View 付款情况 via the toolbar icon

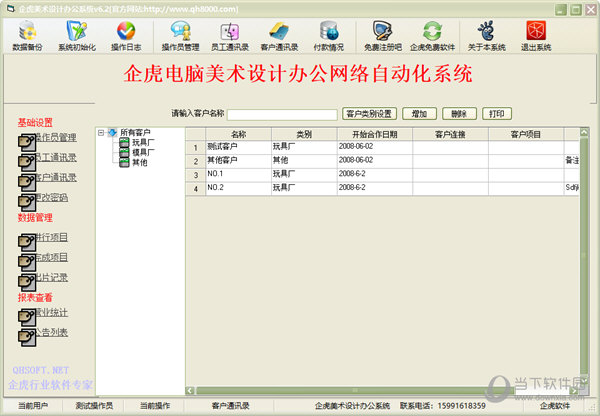tap(328, 36)
